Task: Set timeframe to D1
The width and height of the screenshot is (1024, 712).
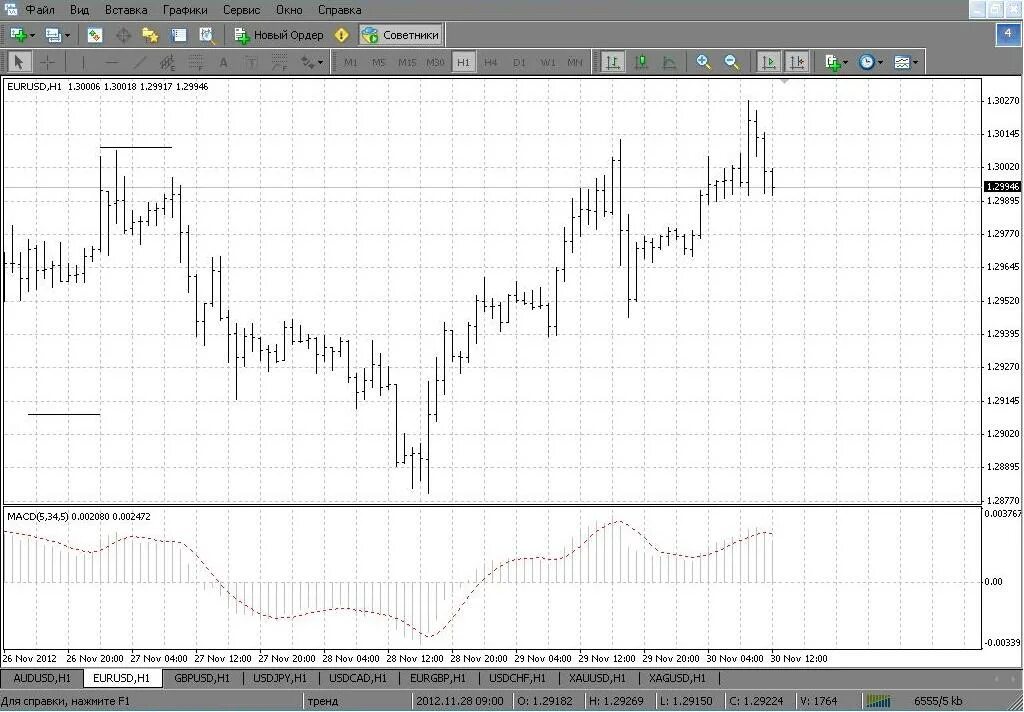Action: pos(519,63)
